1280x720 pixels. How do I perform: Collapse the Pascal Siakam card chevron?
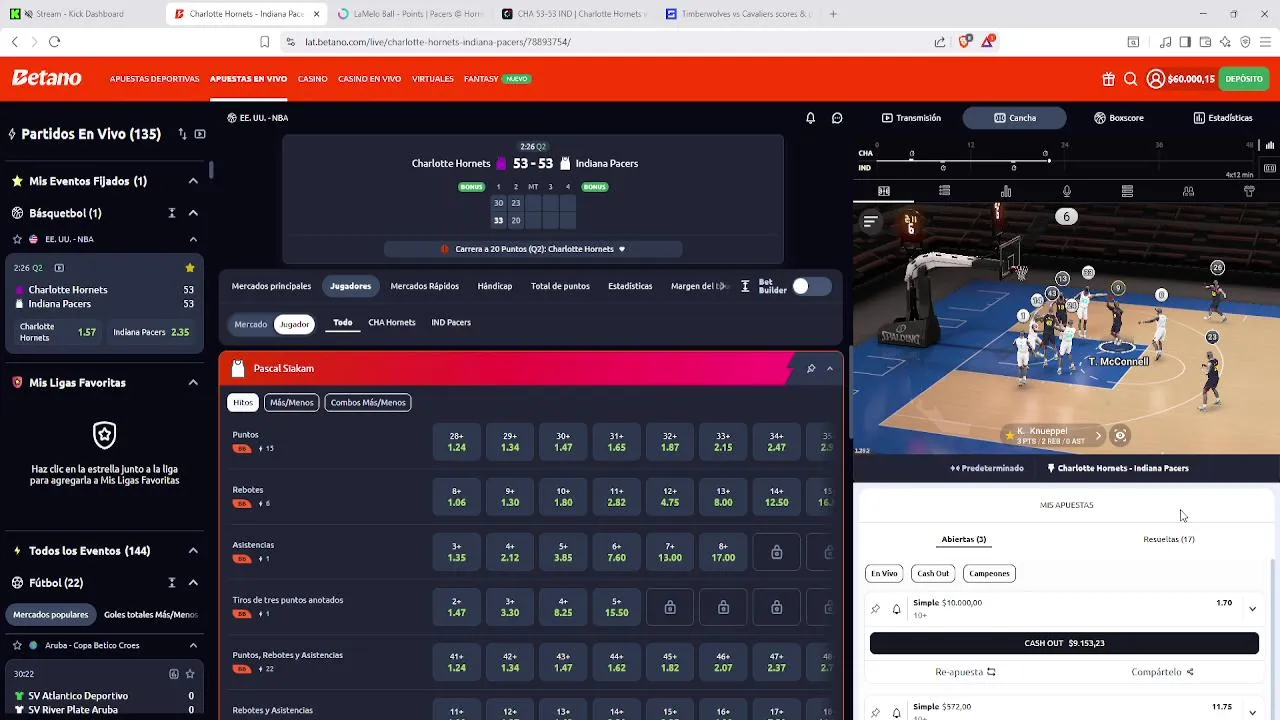click(x=830, y=369)
